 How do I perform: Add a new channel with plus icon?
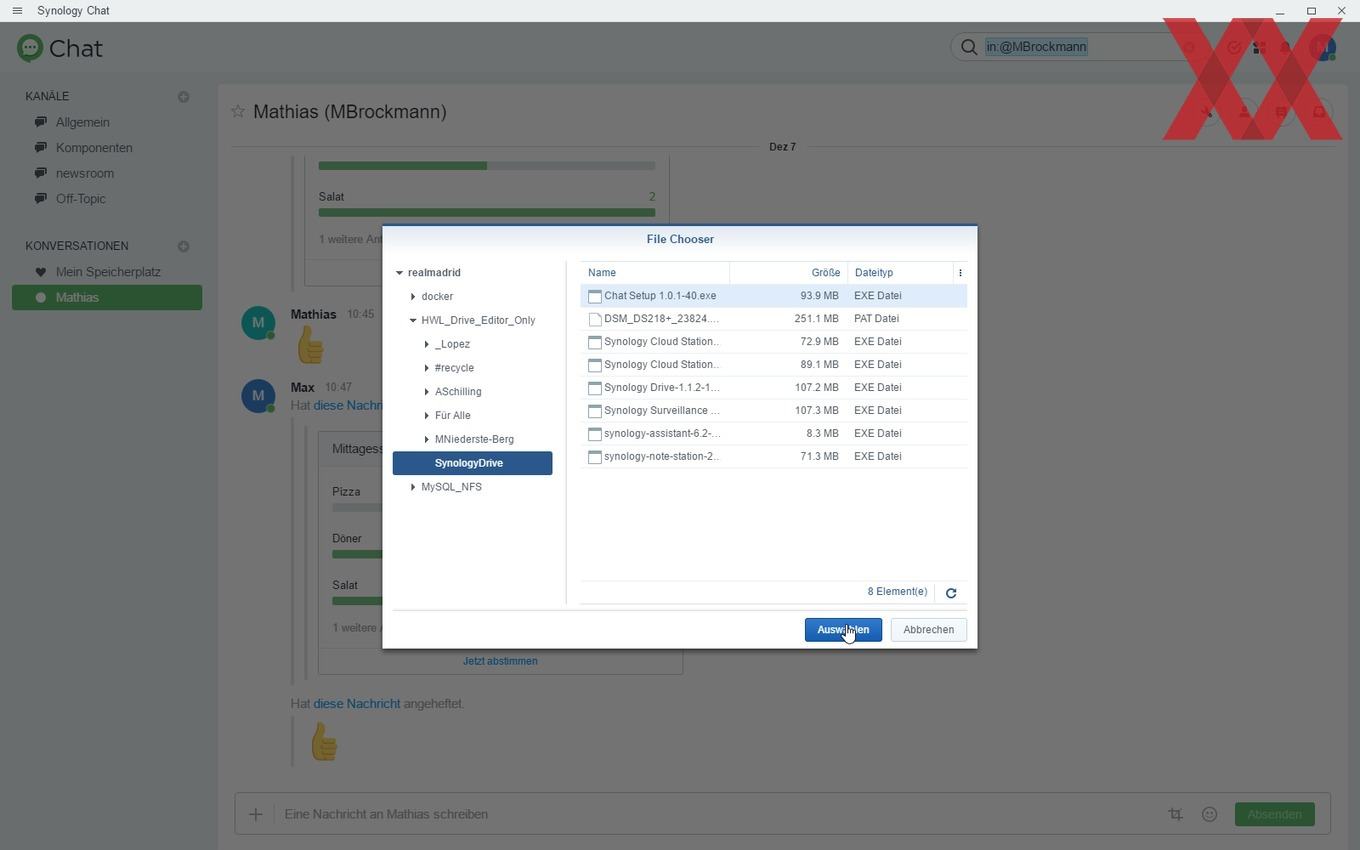coord(183,97)
